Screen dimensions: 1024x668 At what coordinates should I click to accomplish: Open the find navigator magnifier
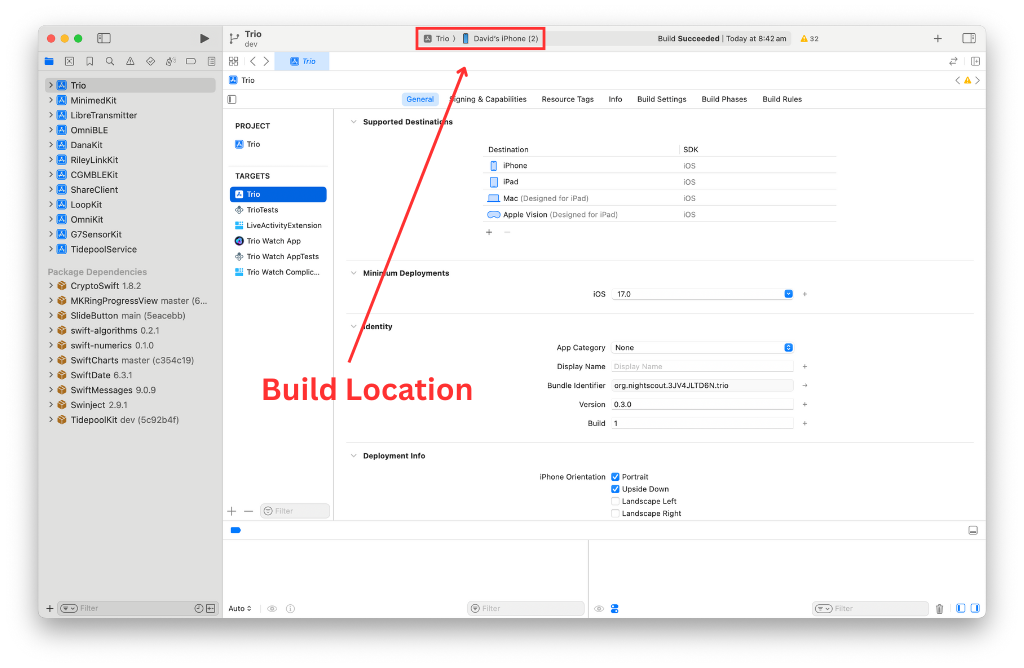[x=110, y=61]
